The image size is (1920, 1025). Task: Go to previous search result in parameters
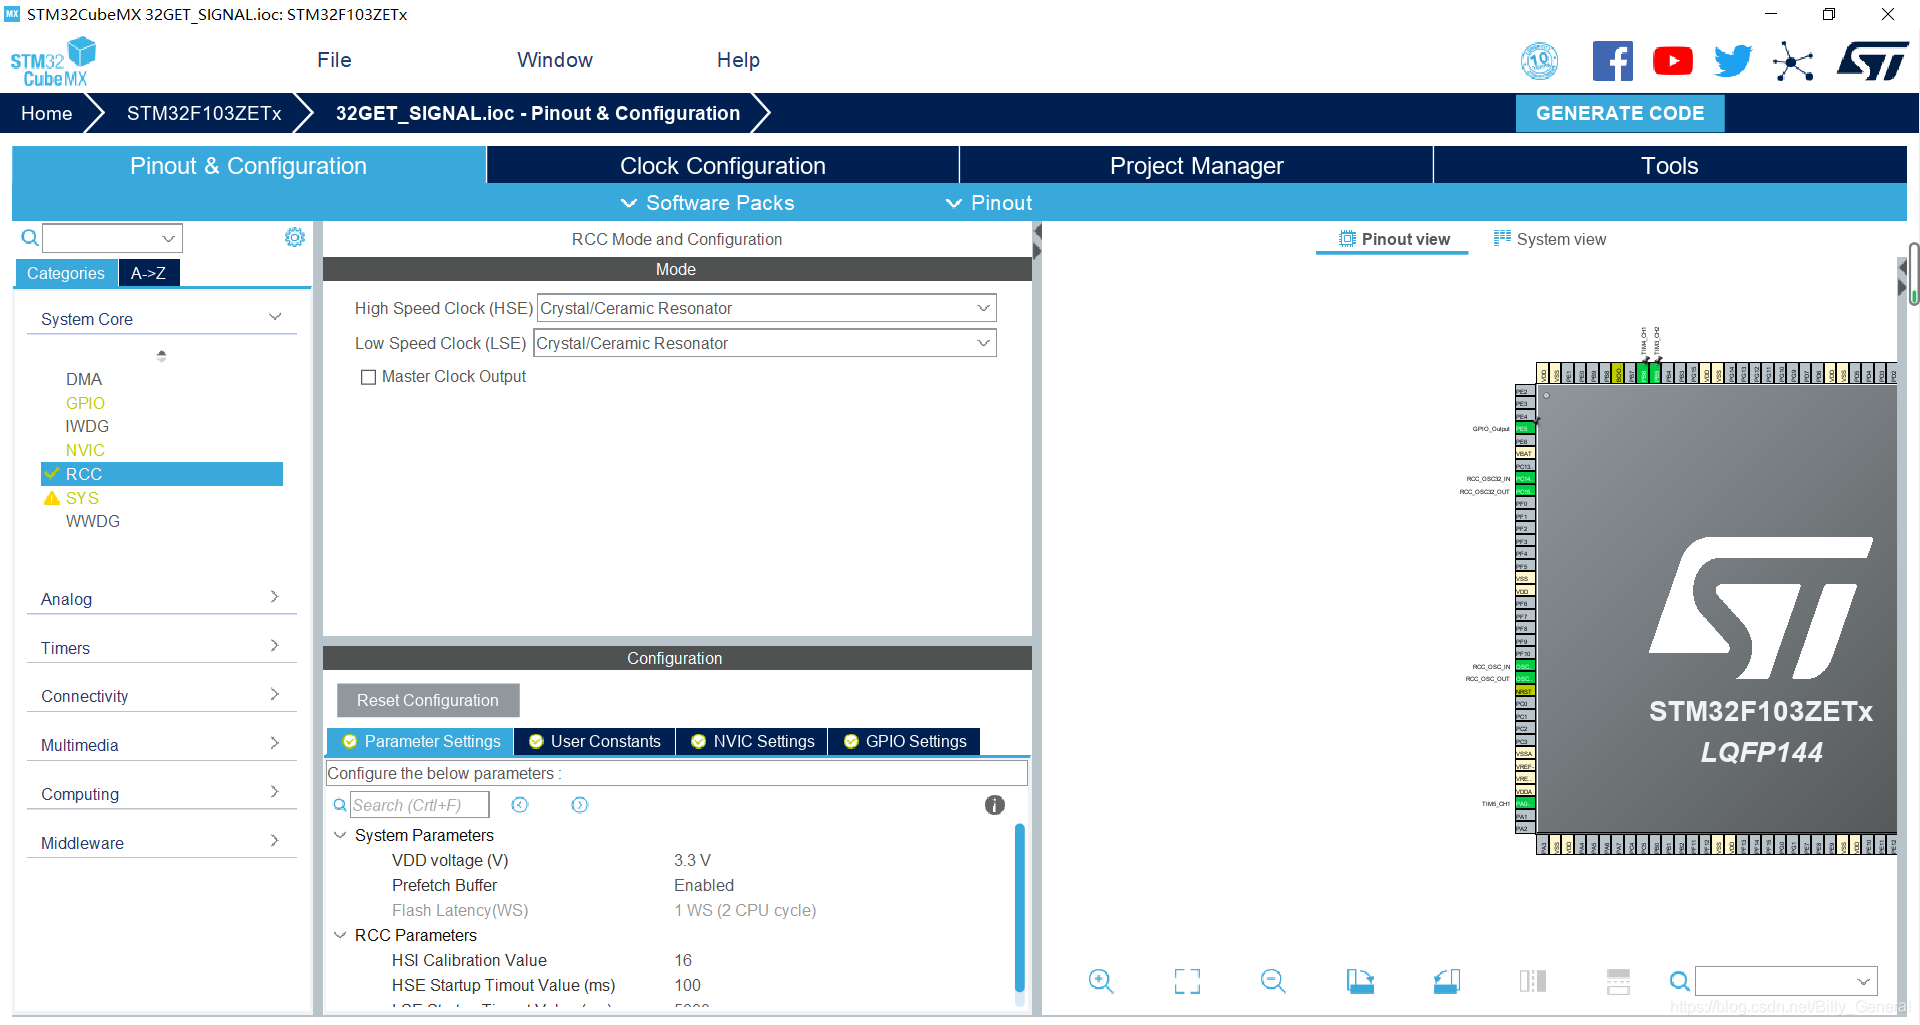pos(520,805)
